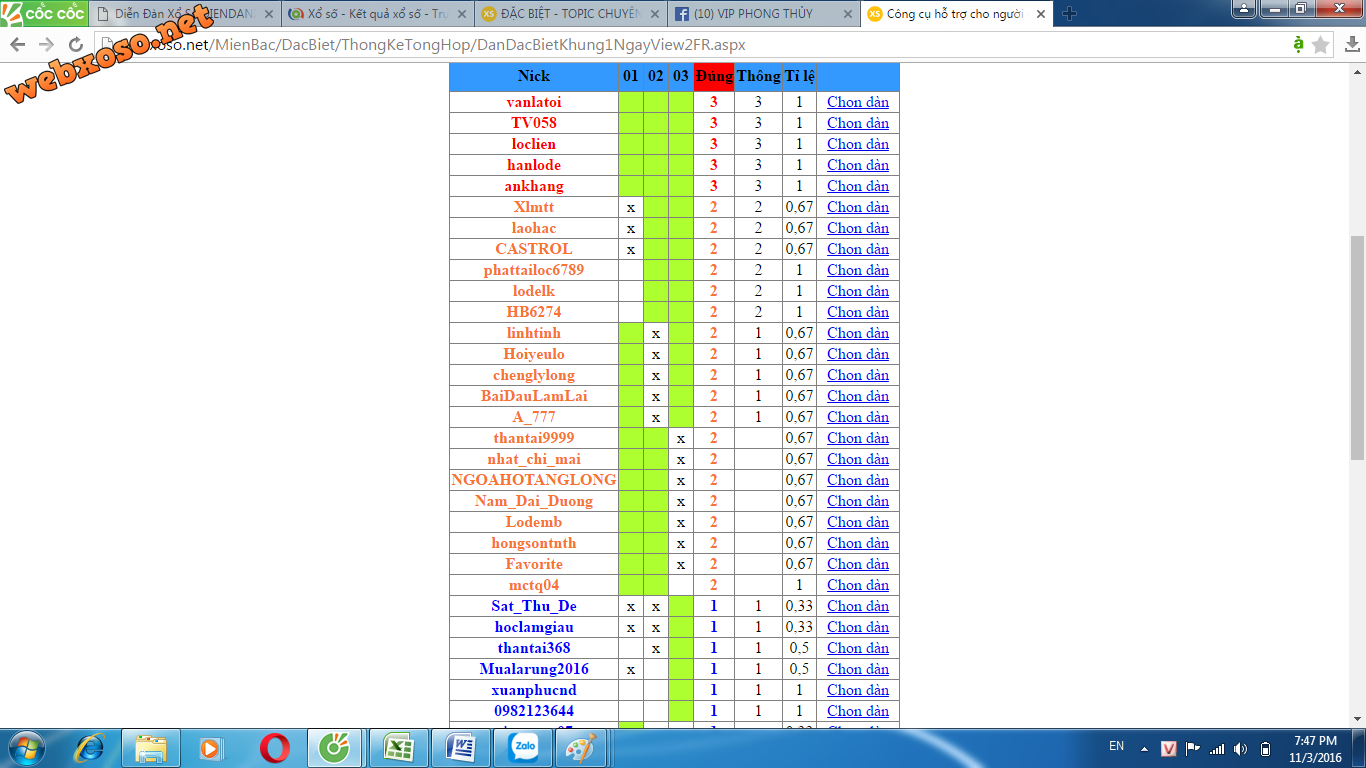Open Paint from the taskbar
This screenshot has width=1366, height=768.
[x=585, y=748]
